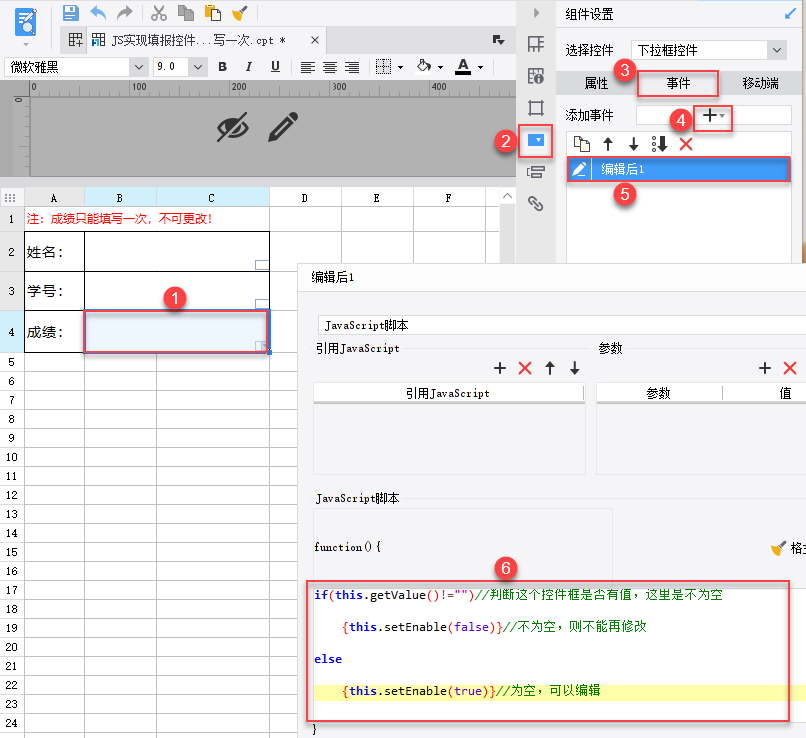Click the plus button to add event
The width and height of the screenshot is (806, 738).
tap(713, 116)
